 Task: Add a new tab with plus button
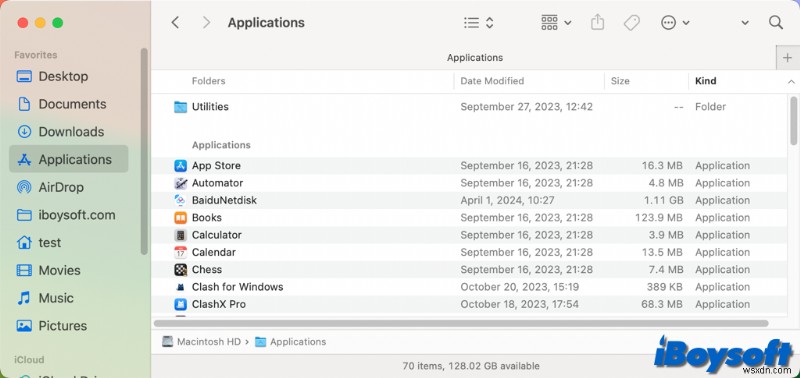[x=787, y=58]
